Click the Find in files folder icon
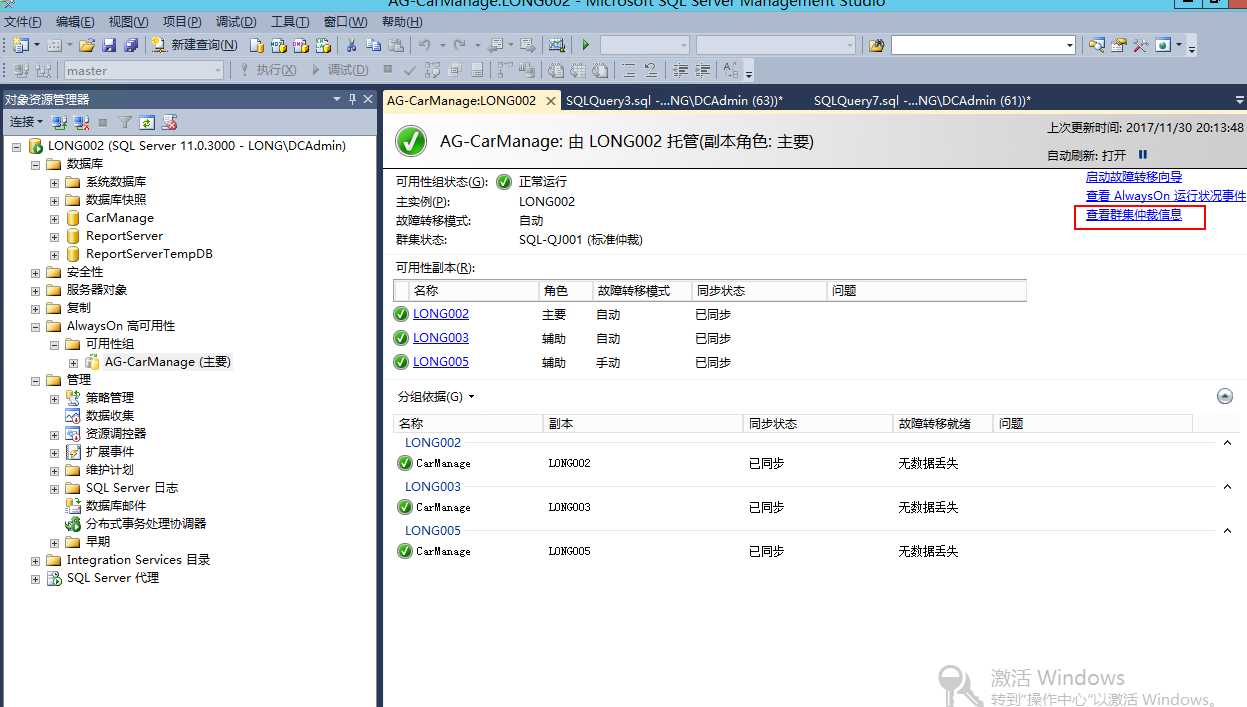1247x707 pixels. 876,45
